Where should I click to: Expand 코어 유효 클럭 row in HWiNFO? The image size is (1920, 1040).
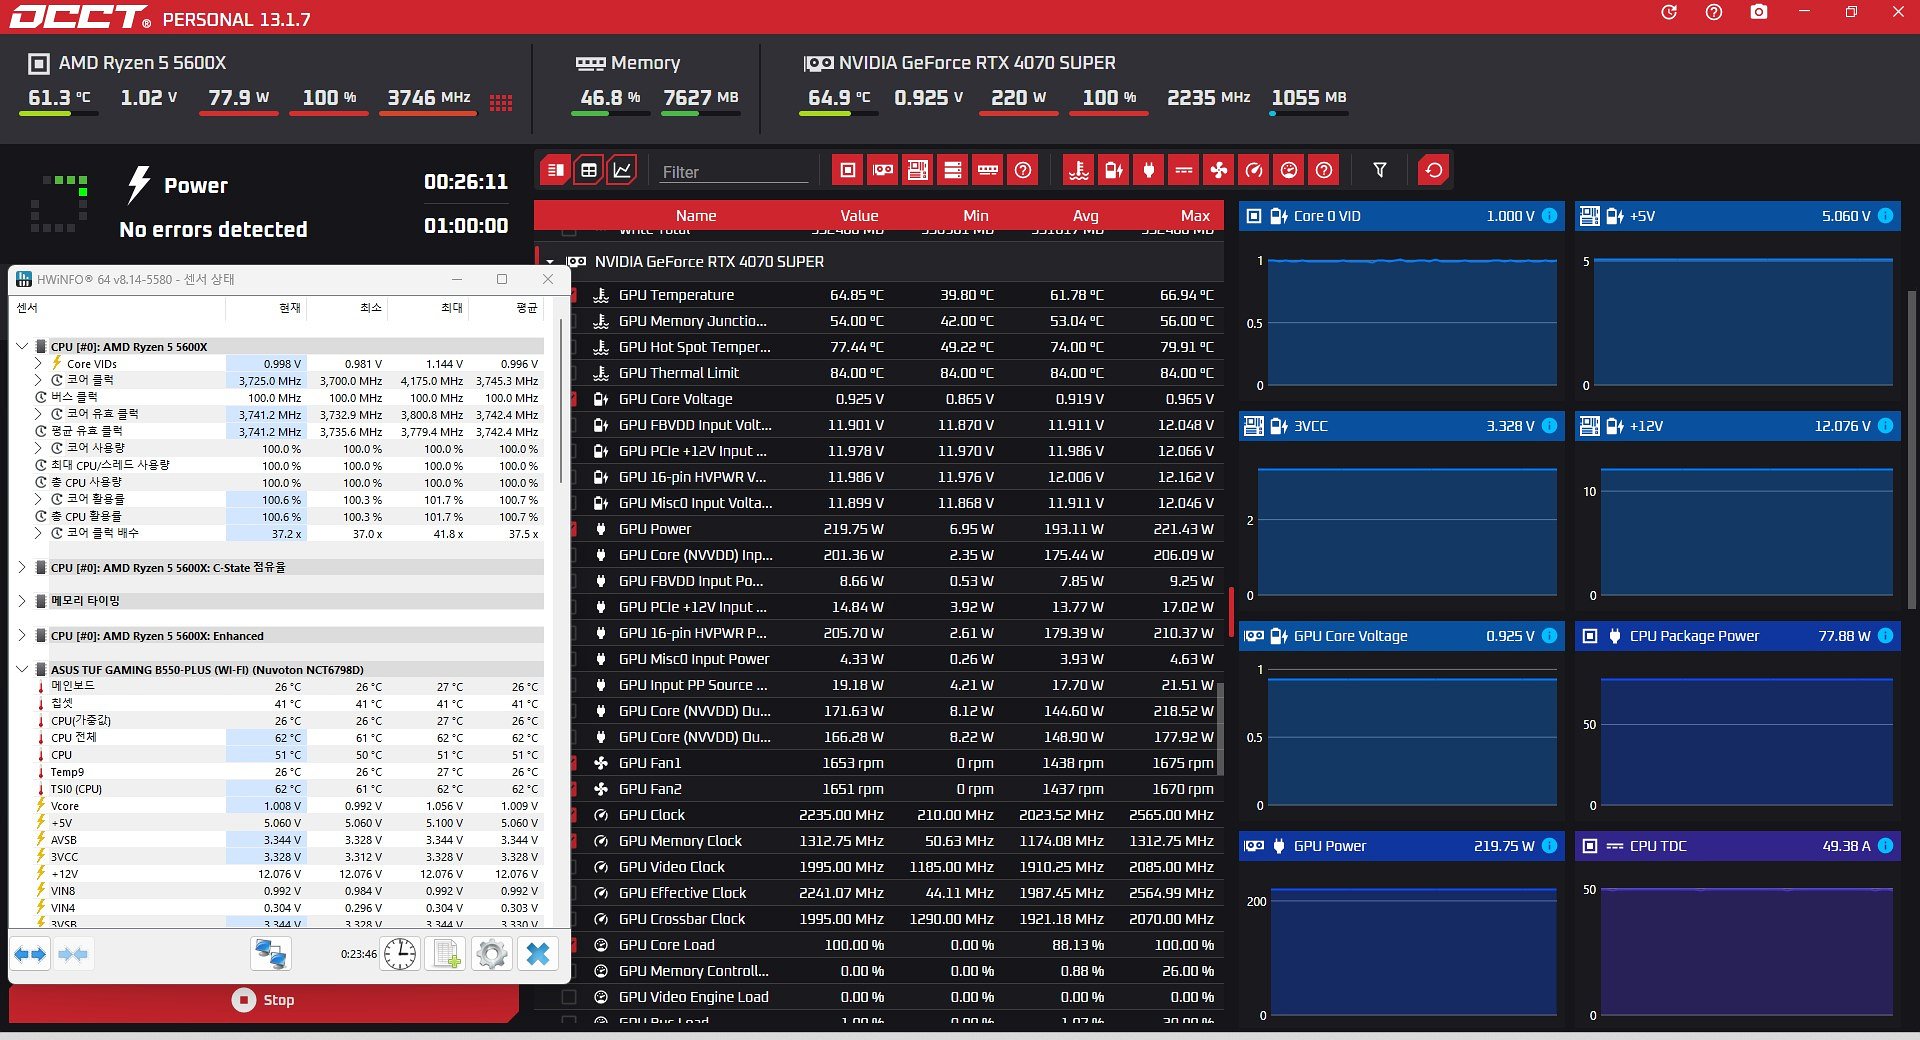(x=39, y=414)
